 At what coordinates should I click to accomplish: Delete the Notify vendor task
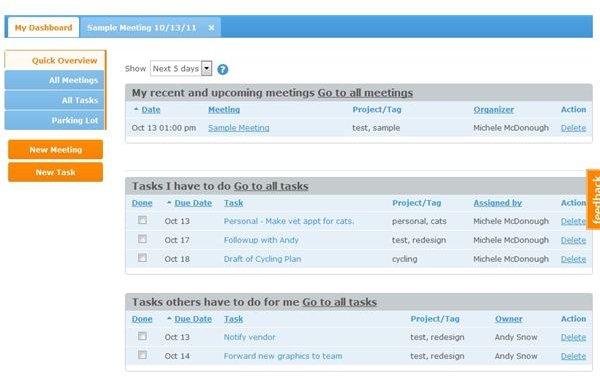click(573, 337)
